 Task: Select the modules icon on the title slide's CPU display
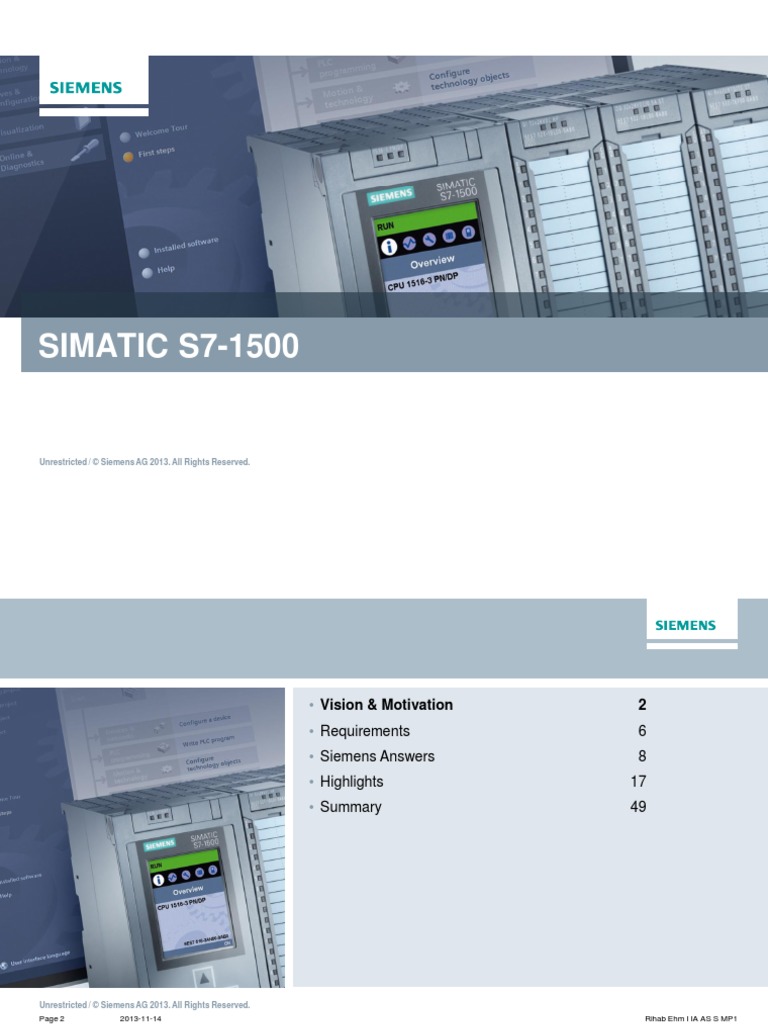(449, 235)
